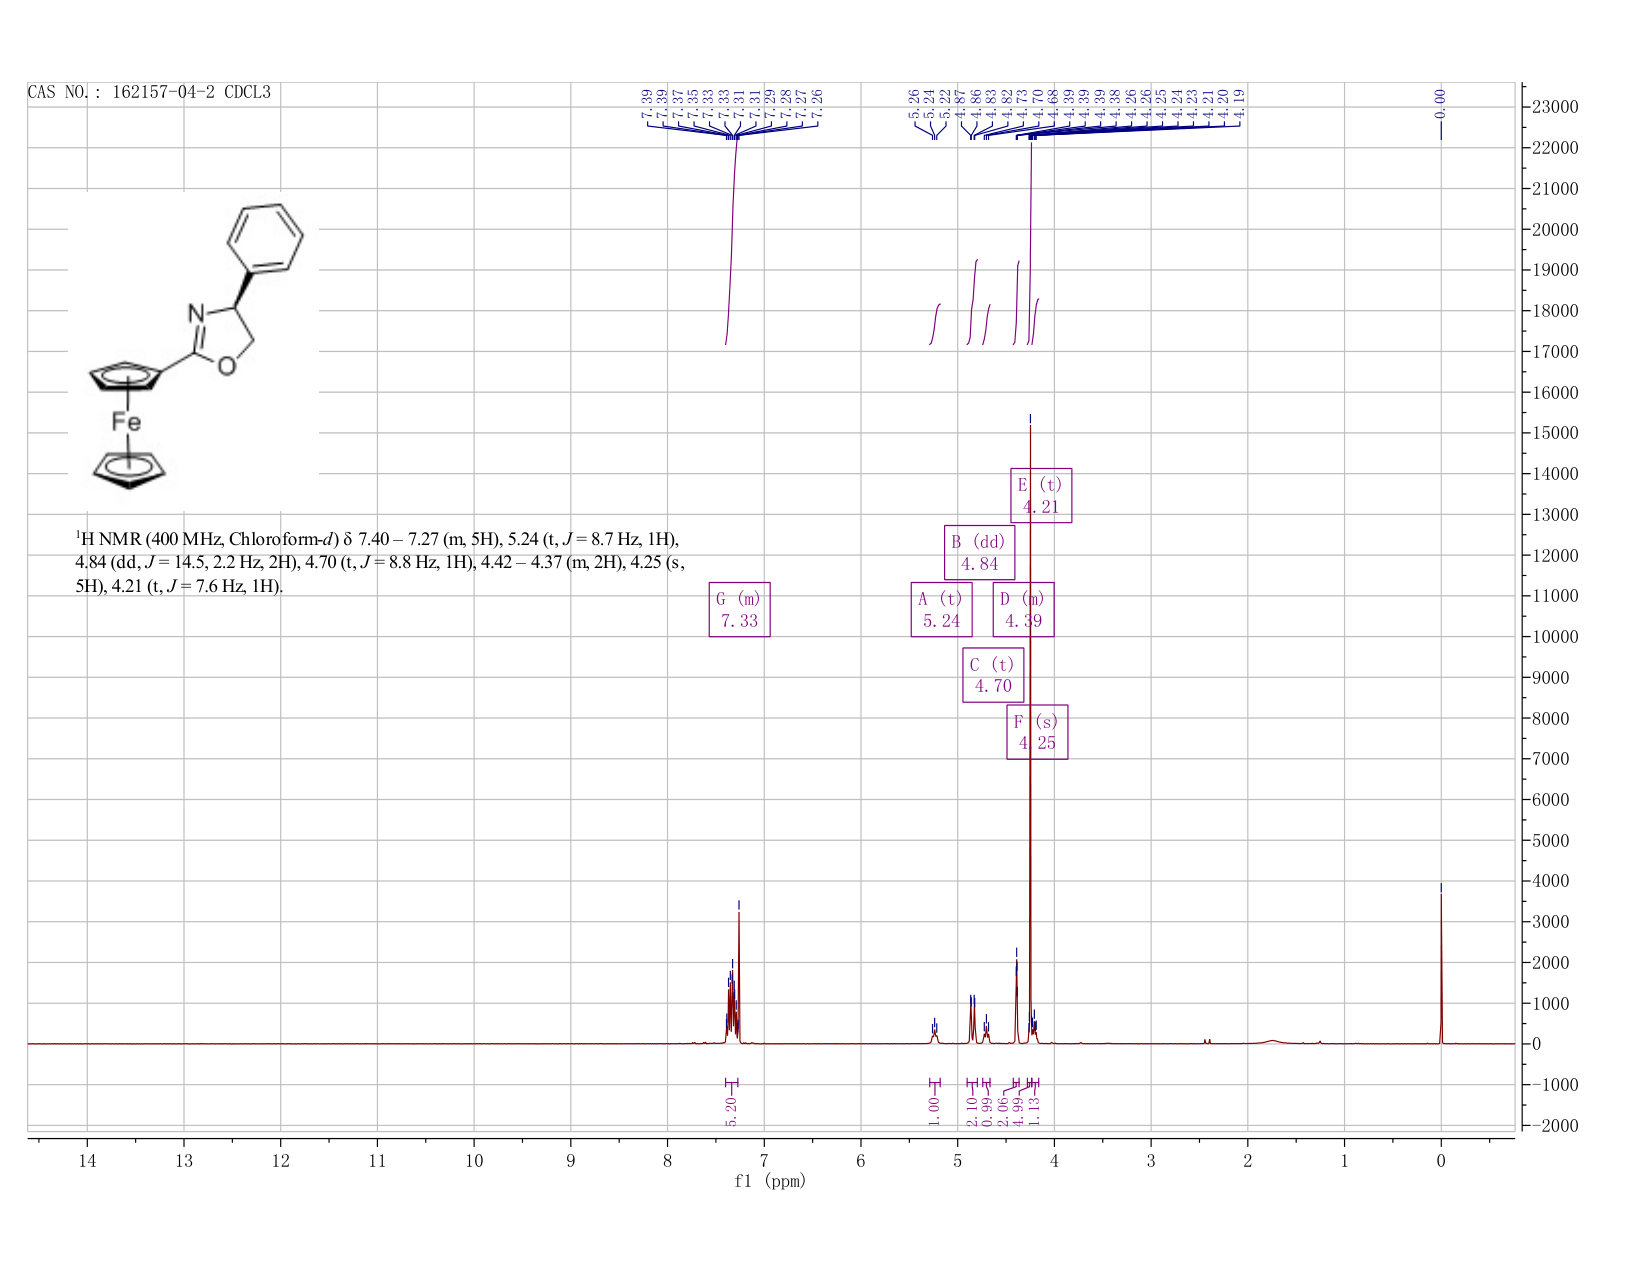1650x1275 pixels.
Task: Select the multiplet box F (s) 4.25
Action: (1037, 732)
